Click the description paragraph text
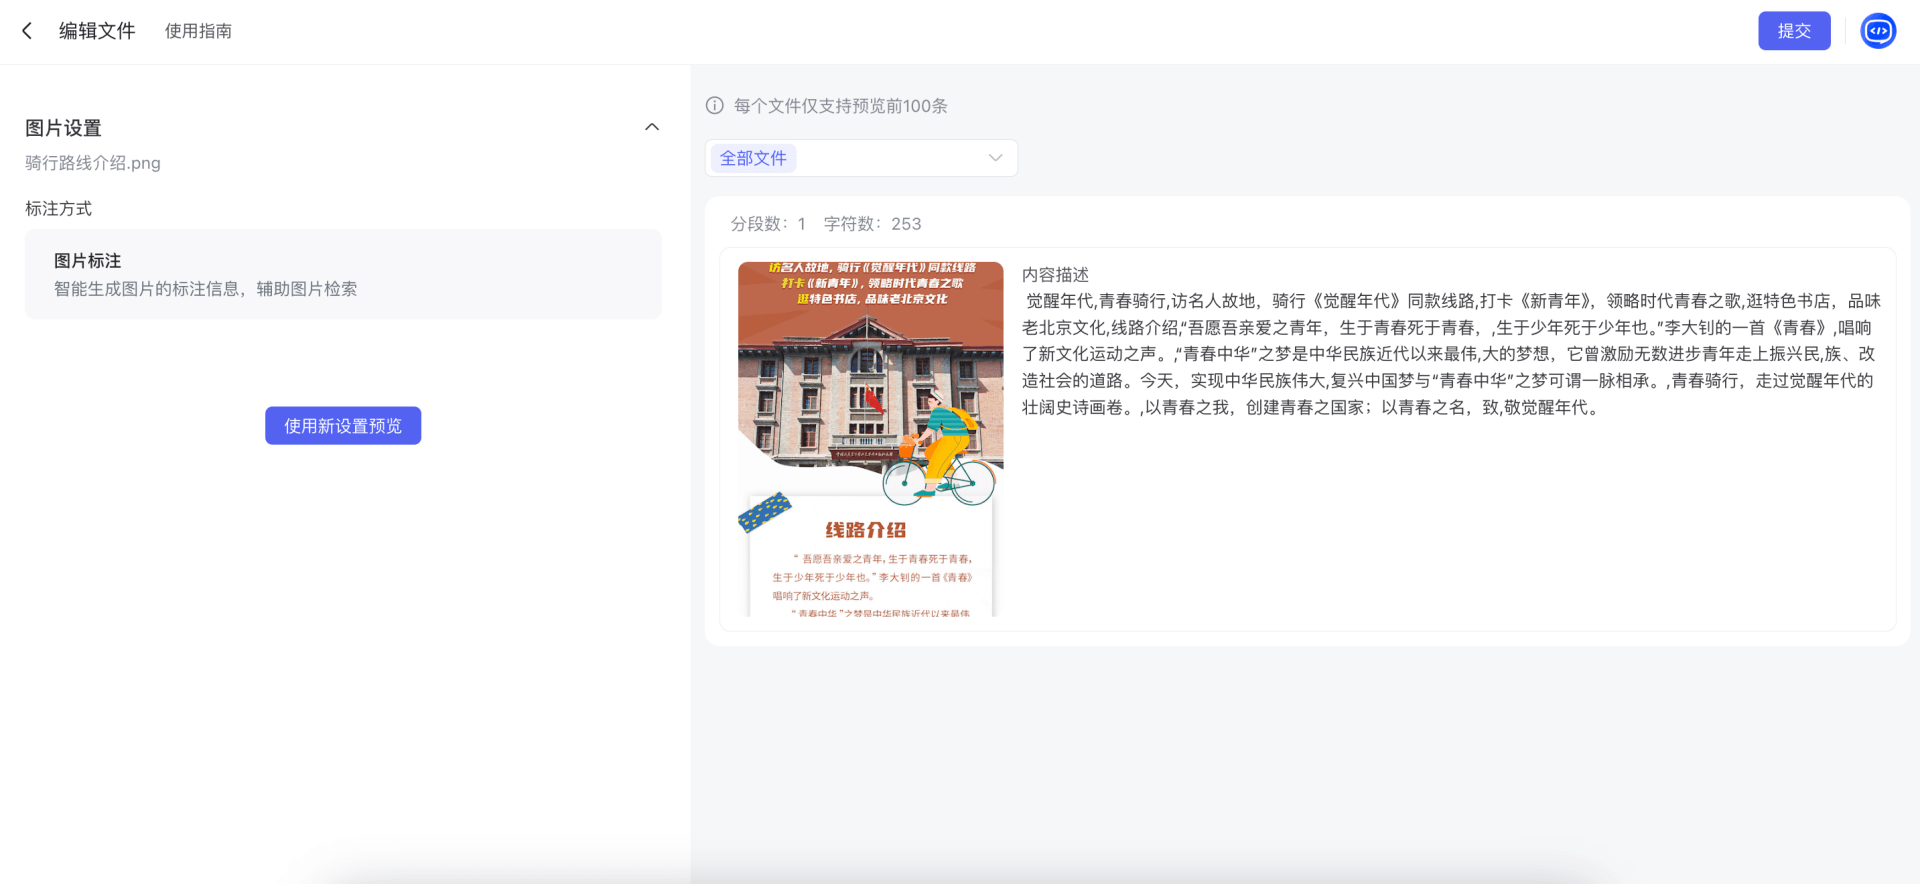The width and height of the screenshot is (1920, 884). point(1450,354)
